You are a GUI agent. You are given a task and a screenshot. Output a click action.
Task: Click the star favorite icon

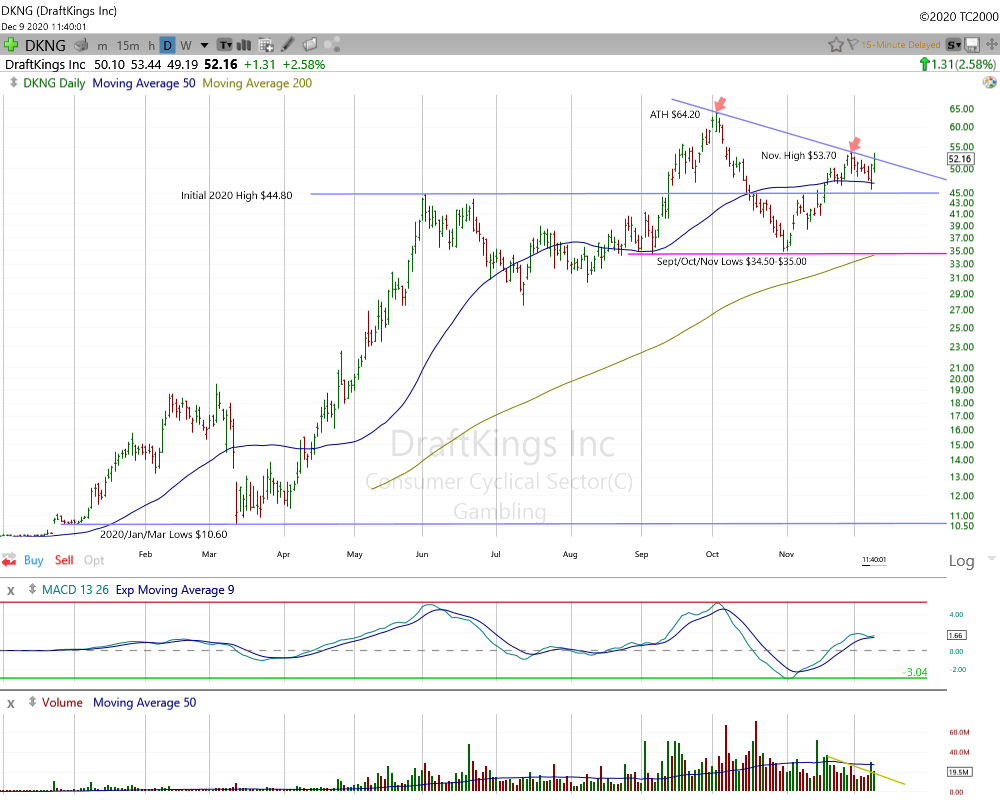[x=835, y=45]
